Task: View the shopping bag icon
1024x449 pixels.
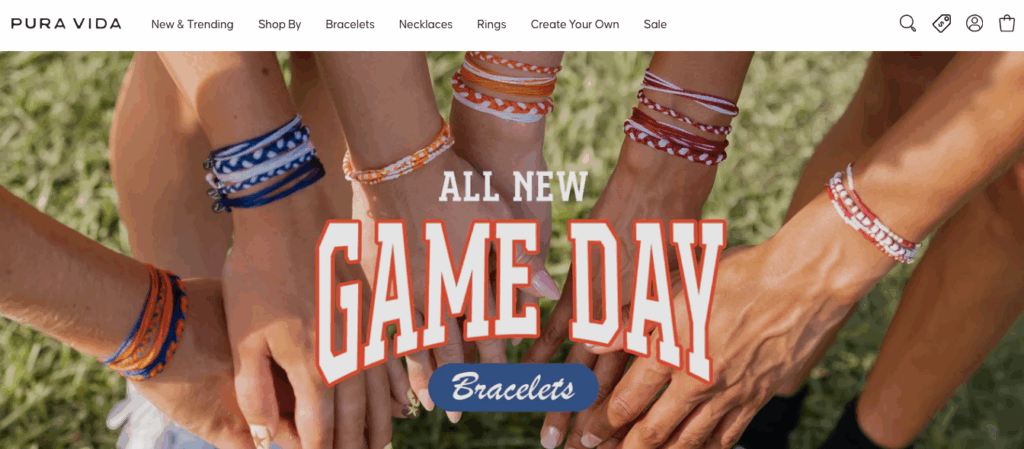Action: pyautogui.click(x=1007, y=23)
